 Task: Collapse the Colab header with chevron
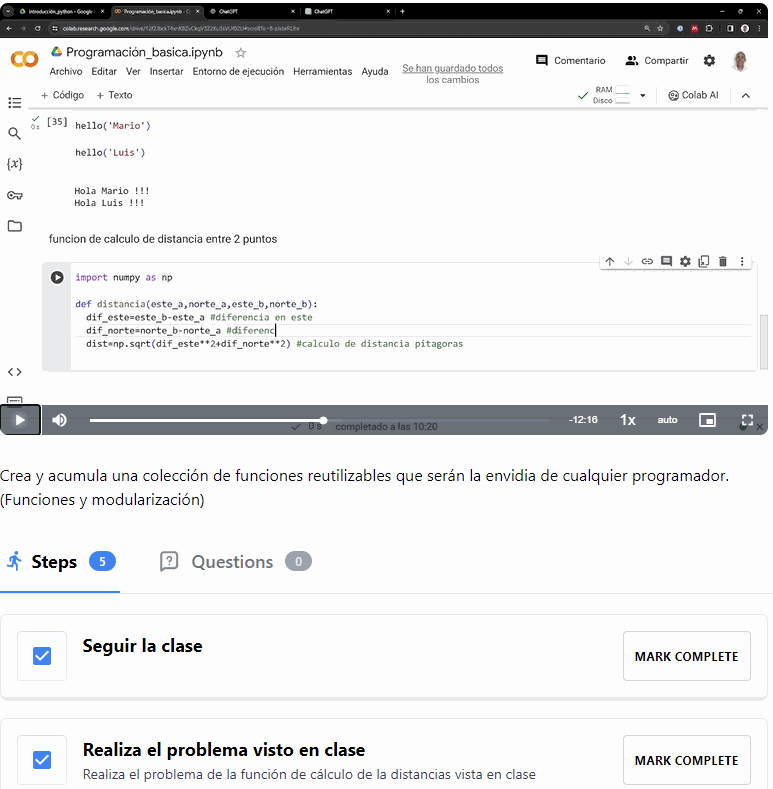pos(746,96)
